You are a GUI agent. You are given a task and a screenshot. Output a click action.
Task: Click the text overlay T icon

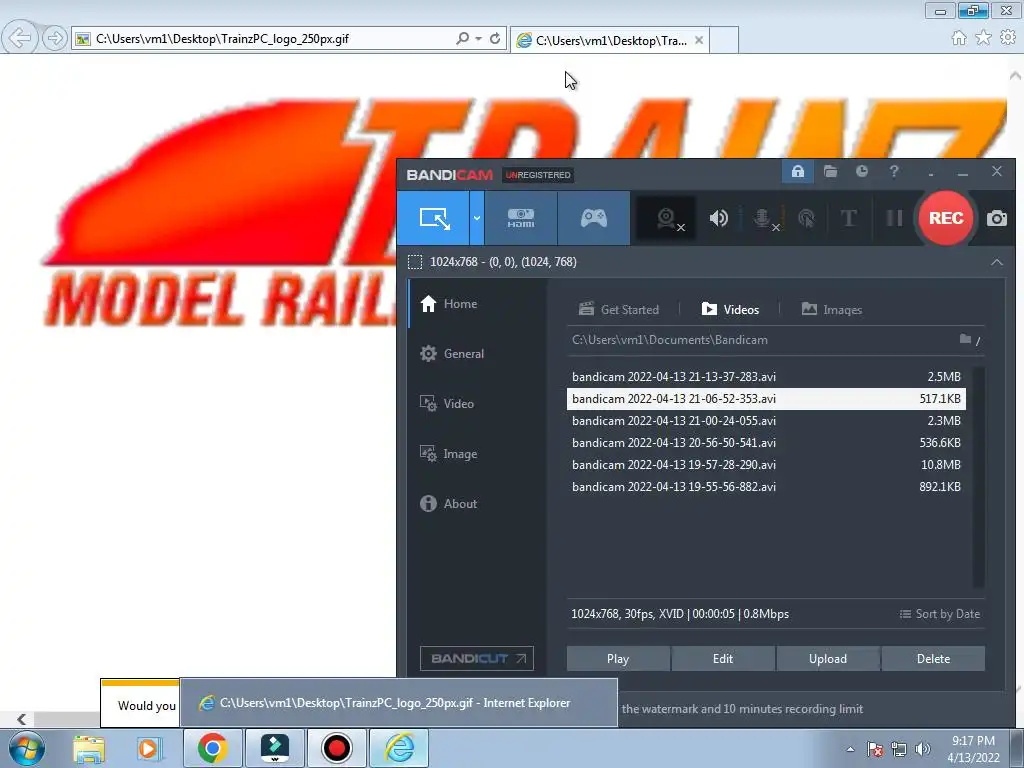848,218
